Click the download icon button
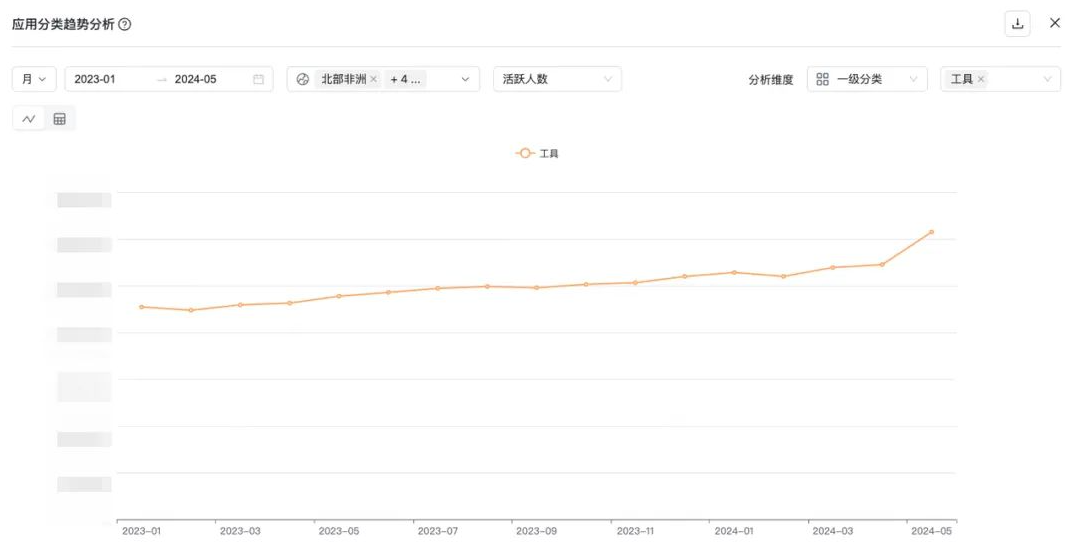Image resolution: width=1078 pixels, height=549 pixels. click(1017, 24)
